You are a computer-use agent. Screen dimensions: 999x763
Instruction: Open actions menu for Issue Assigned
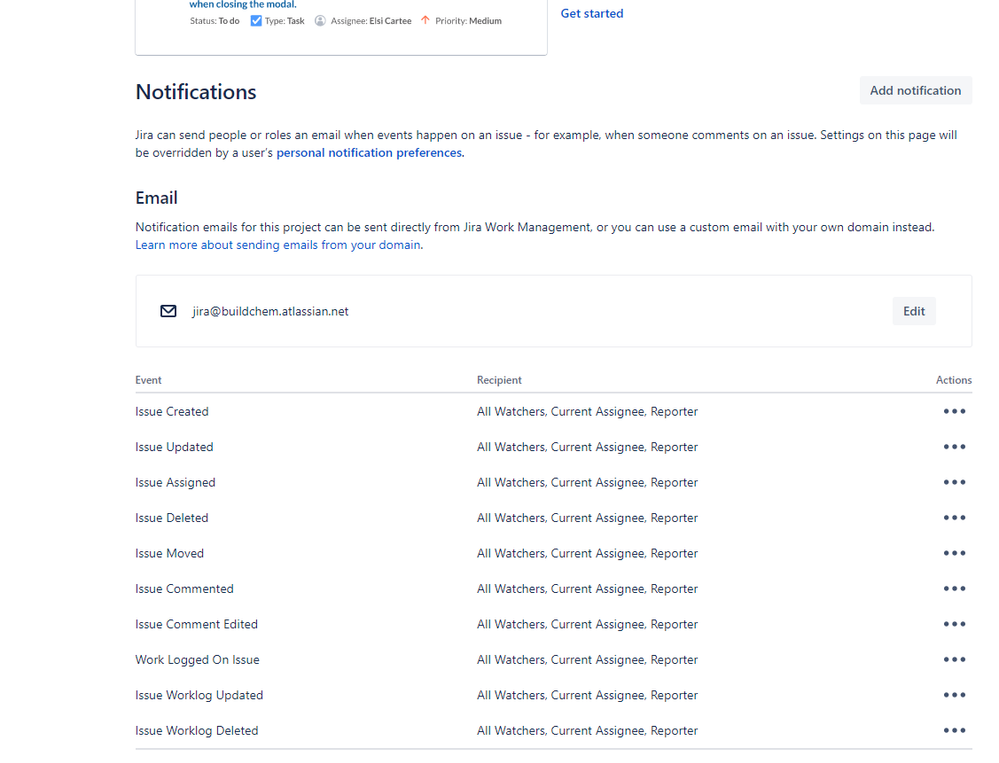pyautogui.click(x=954, y=482)
